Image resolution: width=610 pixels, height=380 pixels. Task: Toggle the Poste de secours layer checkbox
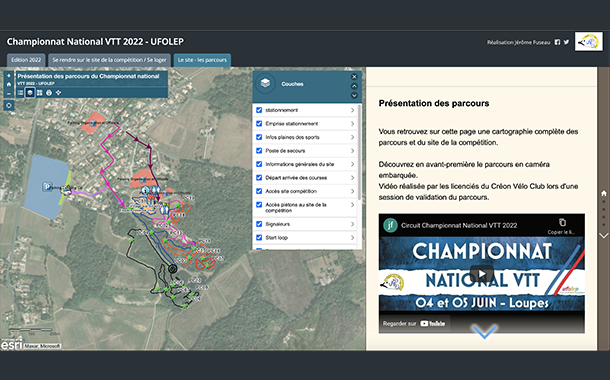tap(259, 151)
